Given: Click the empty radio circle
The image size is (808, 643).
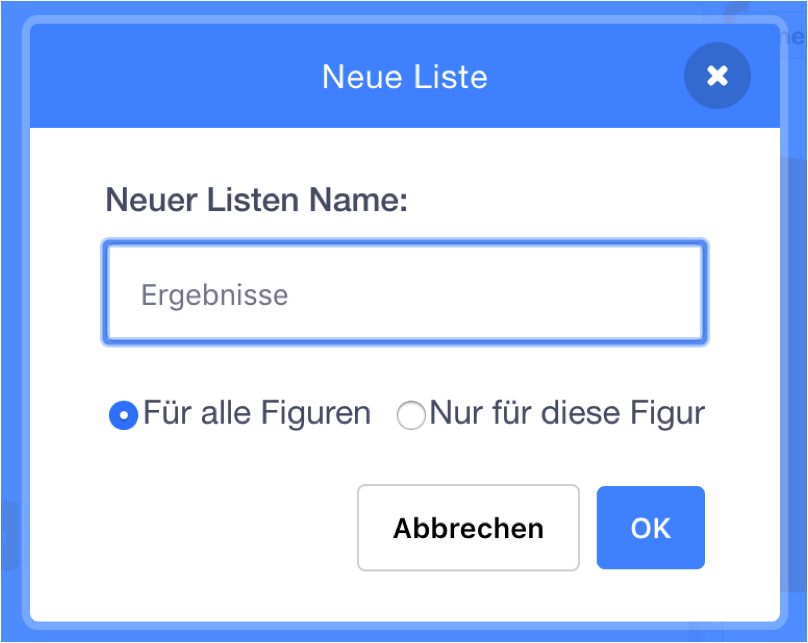Looking at the screenshot, I should click(x=411, y=415).
